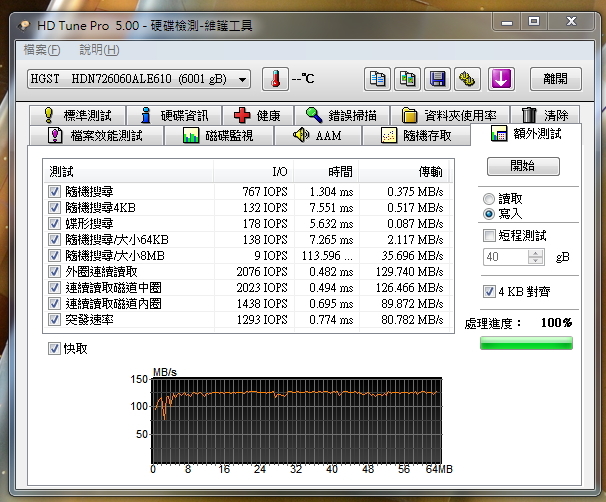
Task: Toggle the 短程測試 checkbox
Action: [489, 236]
